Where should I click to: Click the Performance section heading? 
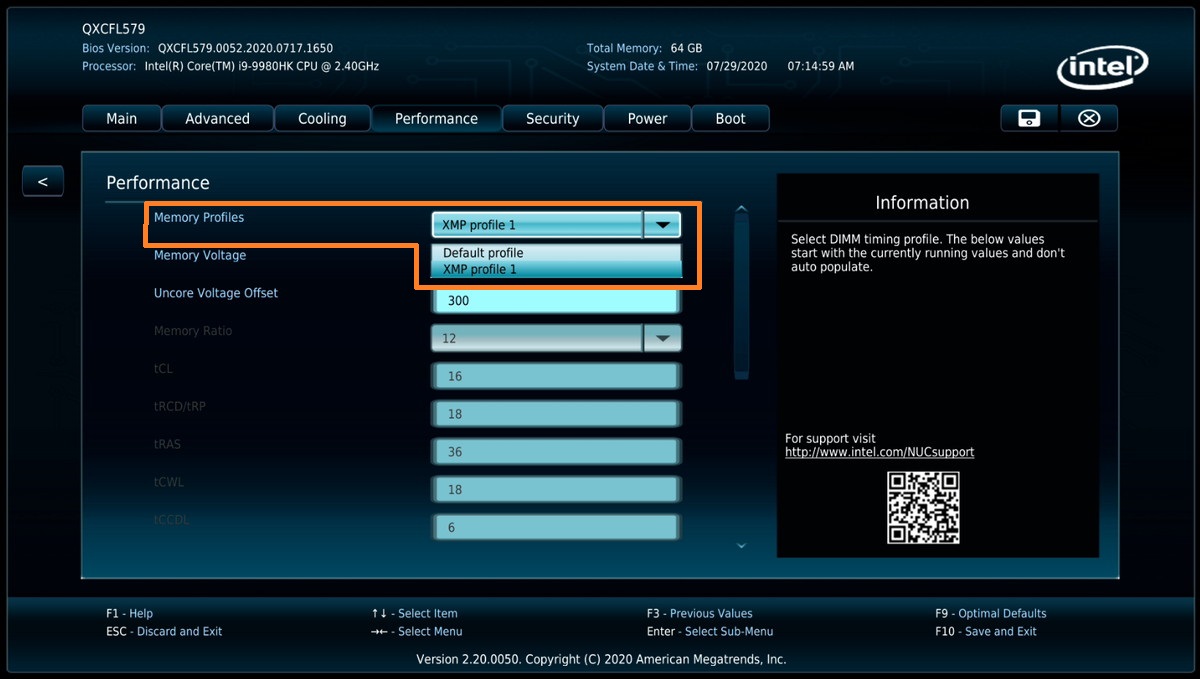pos(158,183)
